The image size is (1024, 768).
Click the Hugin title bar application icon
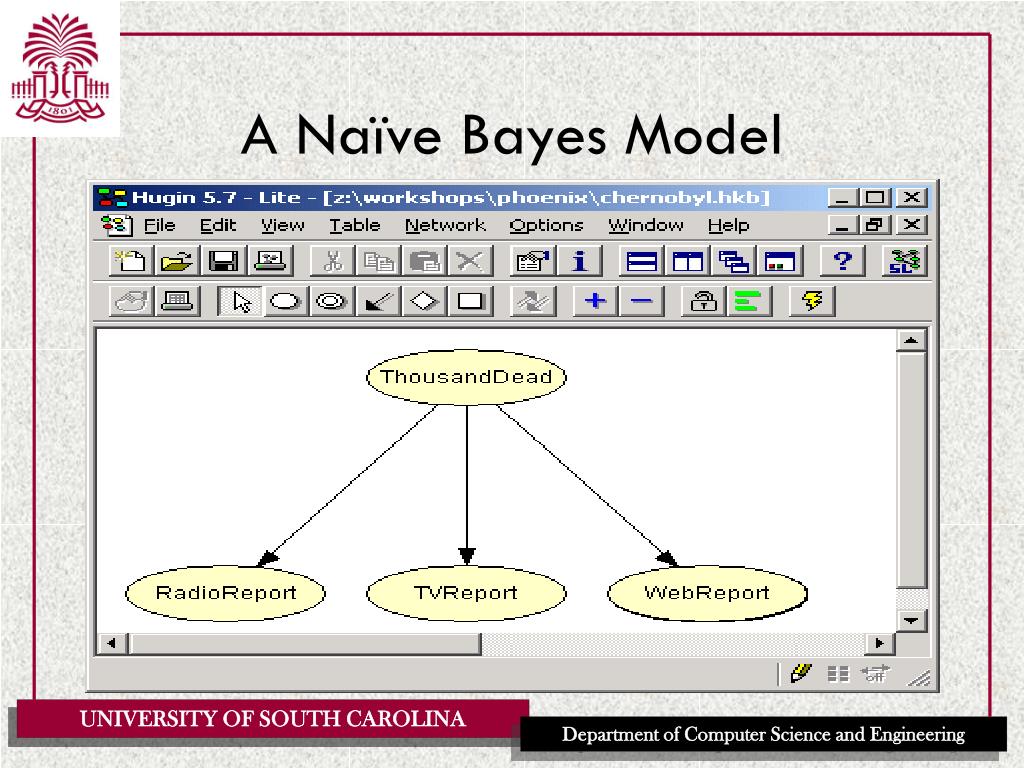[x=112, y=197]
